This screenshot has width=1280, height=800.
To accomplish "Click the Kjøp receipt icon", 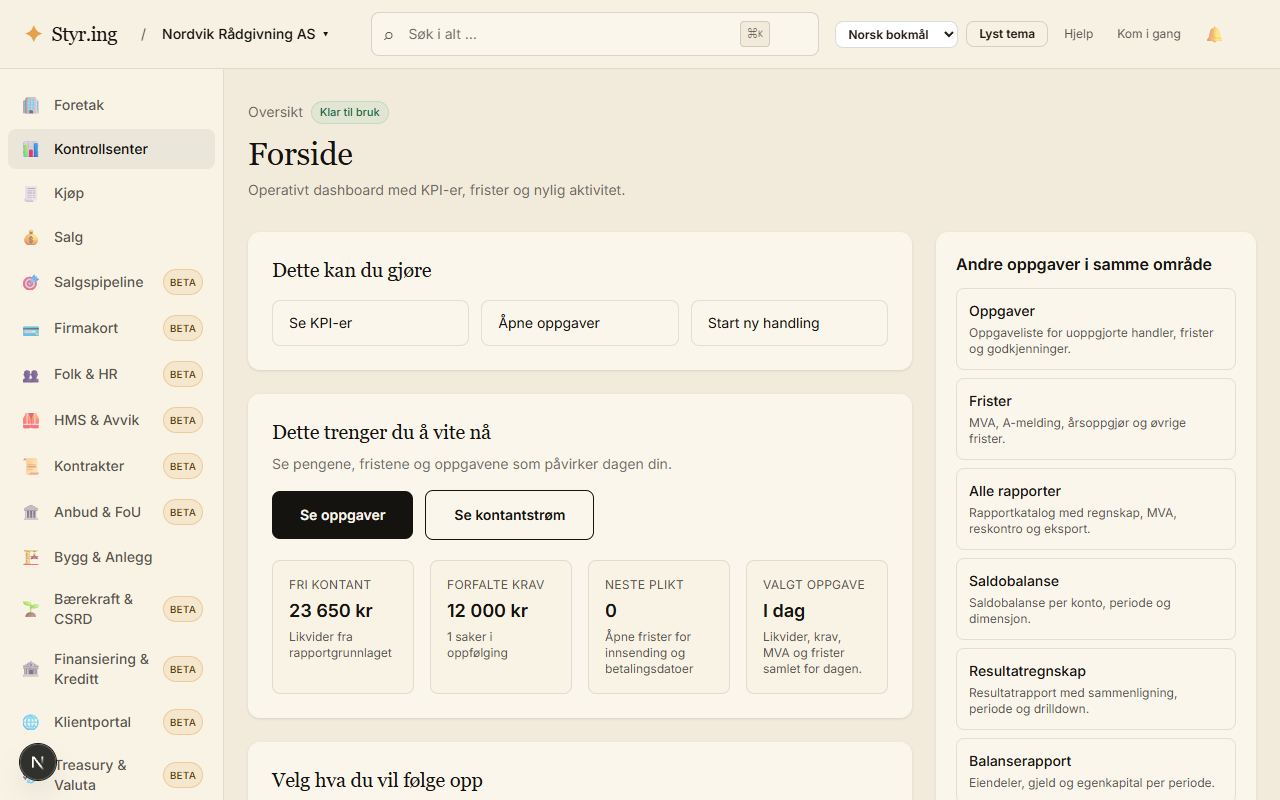I will (x=31, y=193).
